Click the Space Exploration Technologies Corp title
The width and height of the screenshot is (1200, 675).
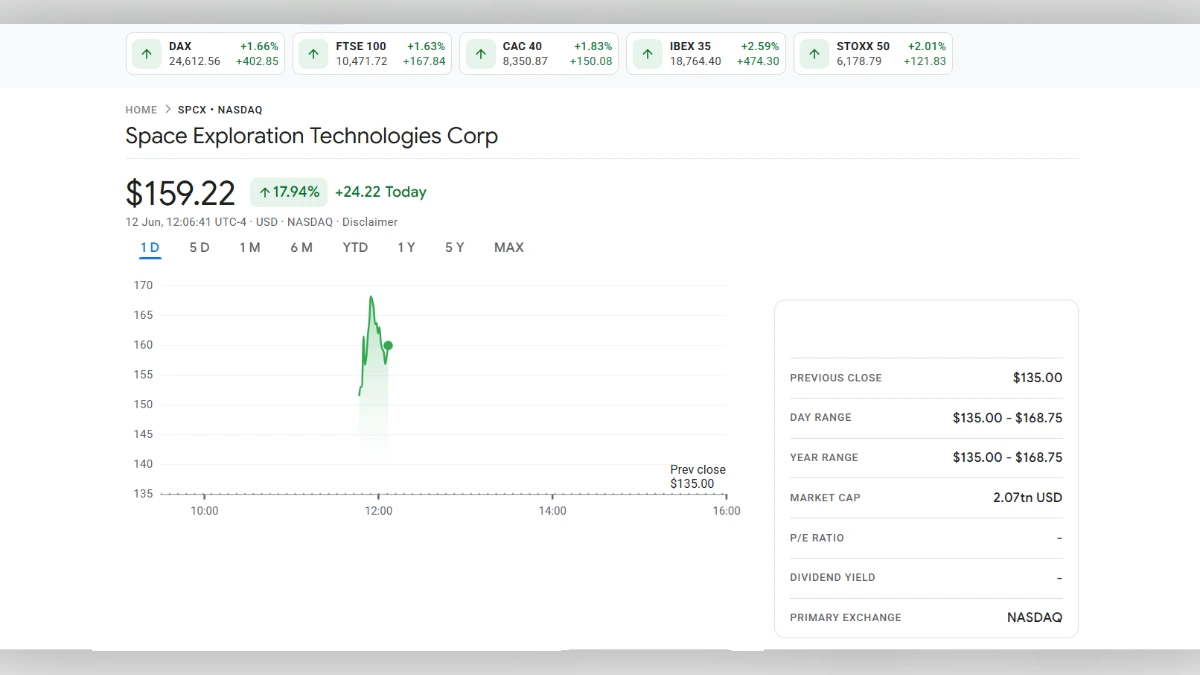point(312,136)
